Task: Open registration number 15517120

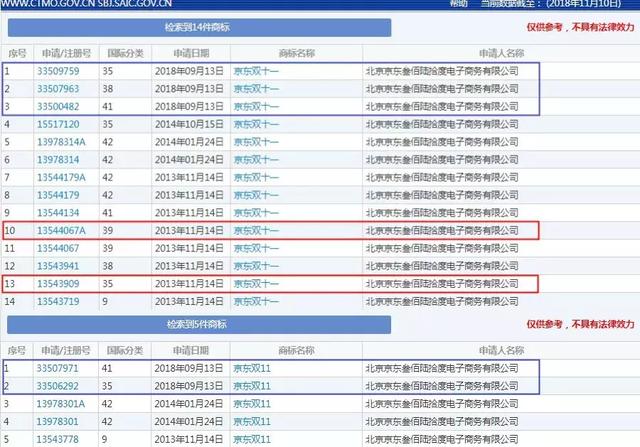Action: [58, 124]
